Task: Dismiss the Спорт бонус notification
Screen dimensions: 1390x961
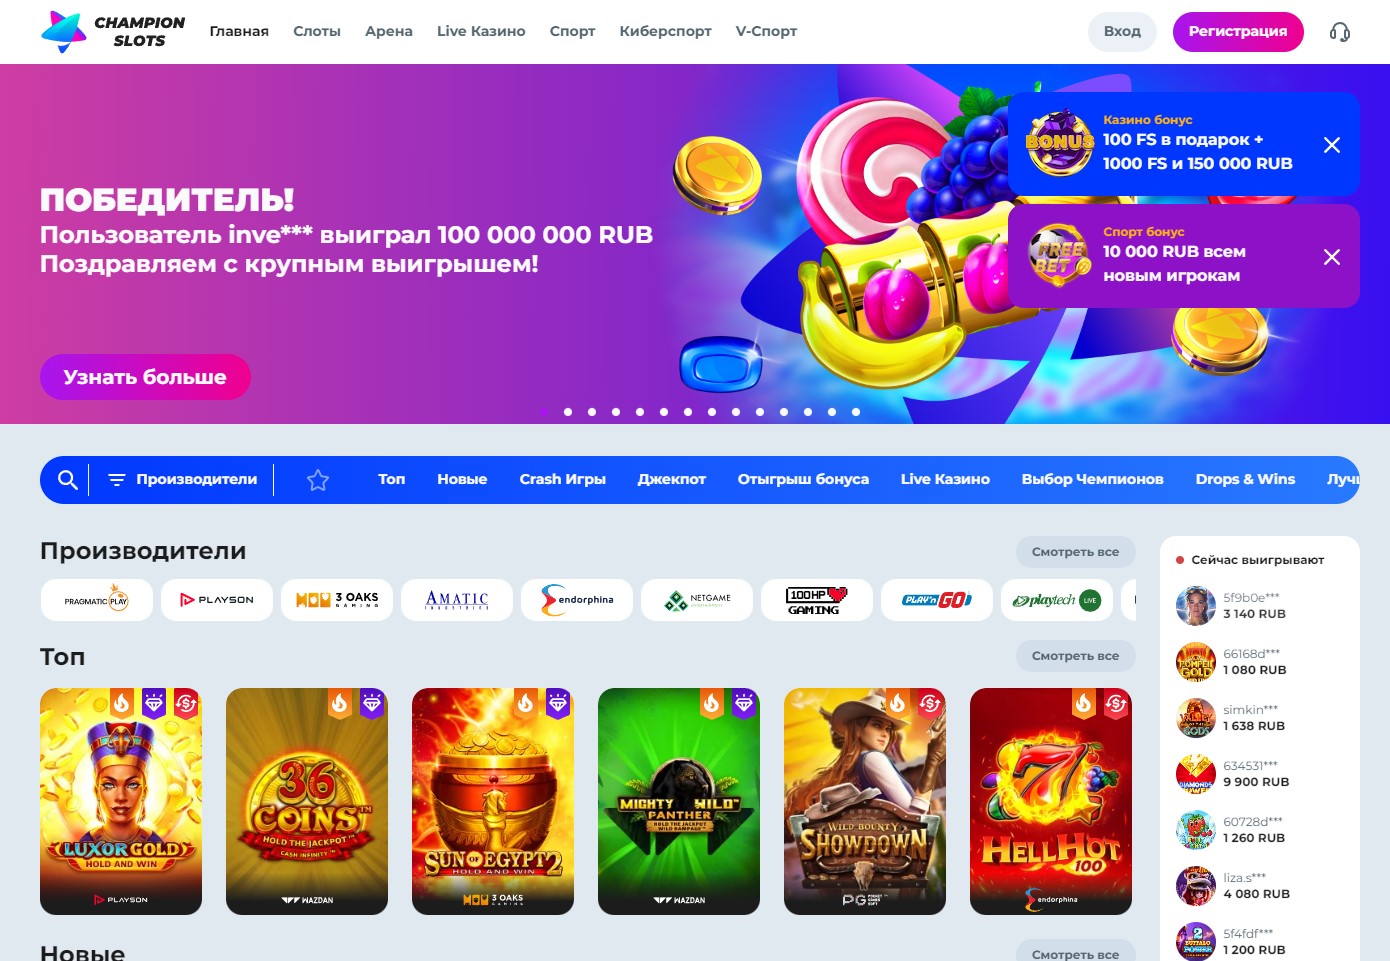Action: tap(1332, 257)
